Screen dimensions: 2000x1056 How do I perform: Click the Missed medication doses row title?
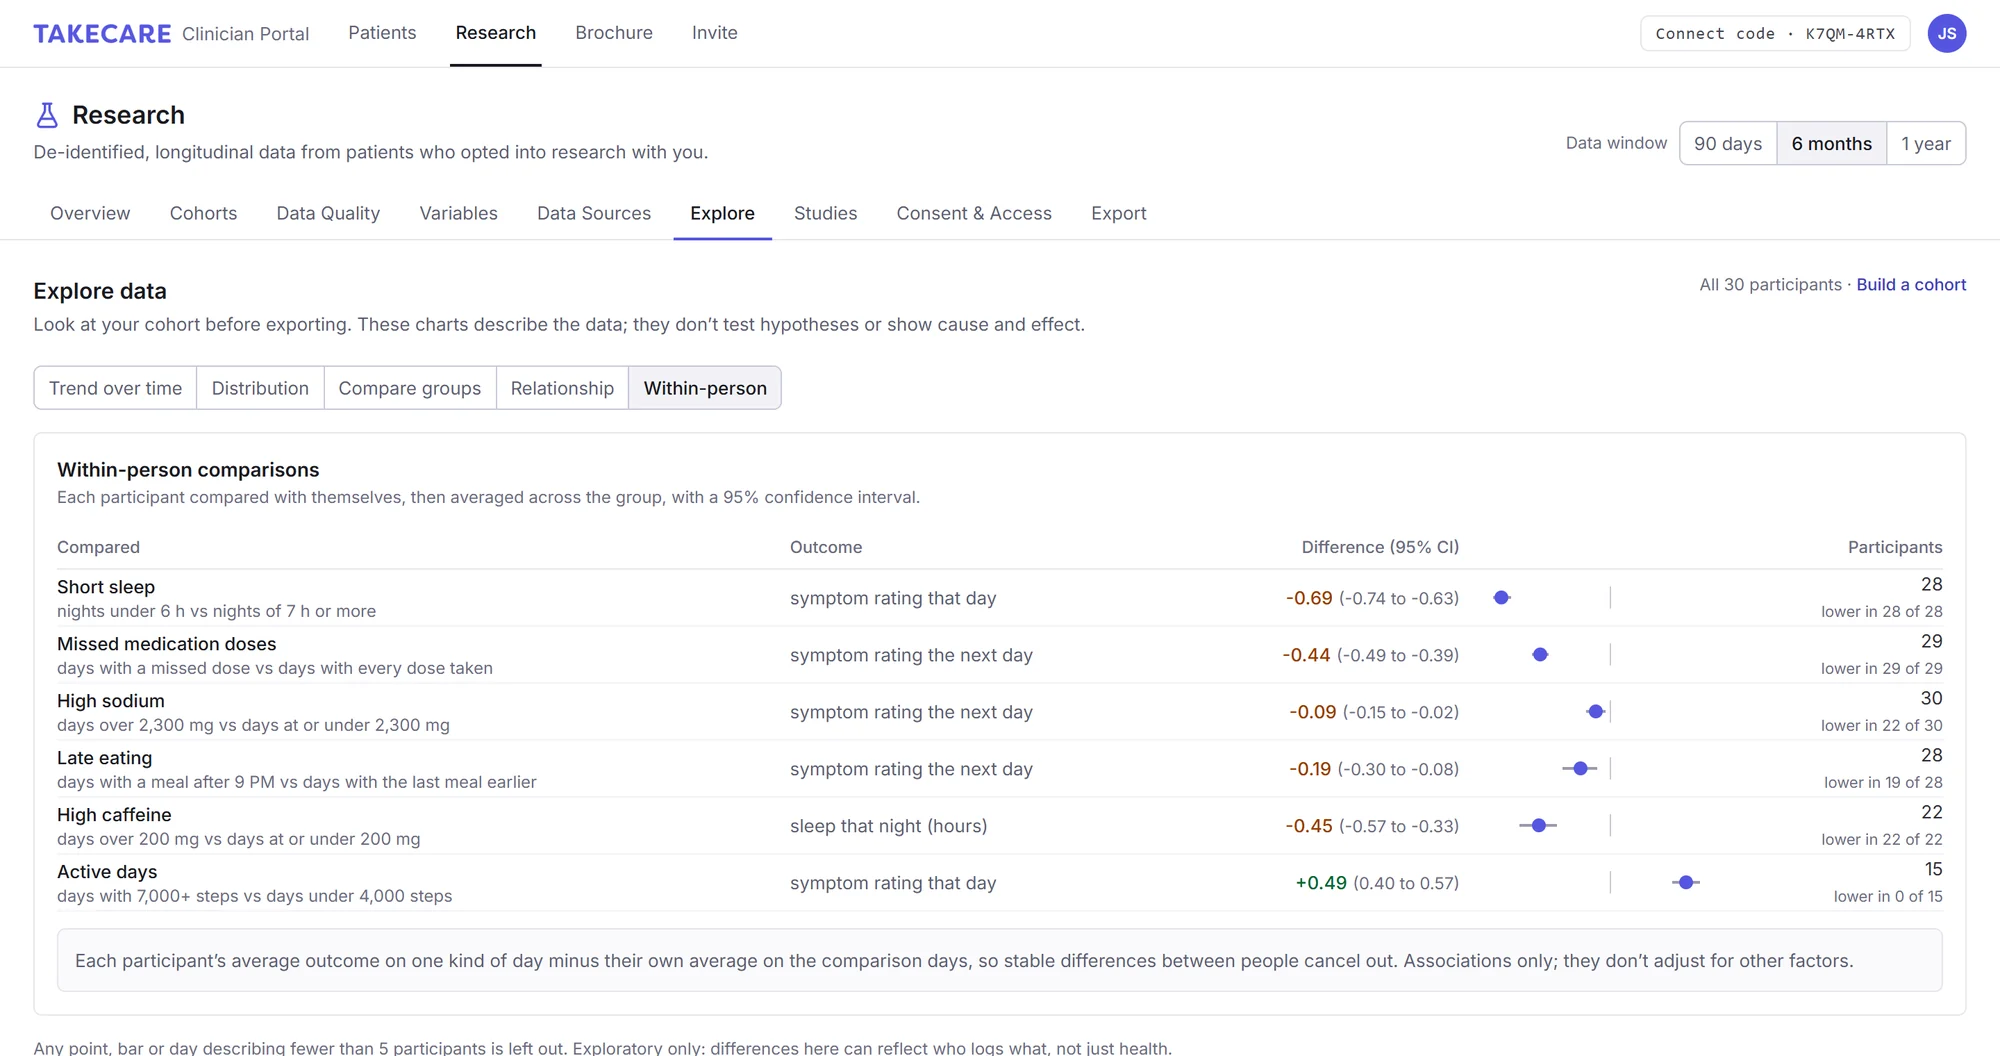[x=167, y=644]
